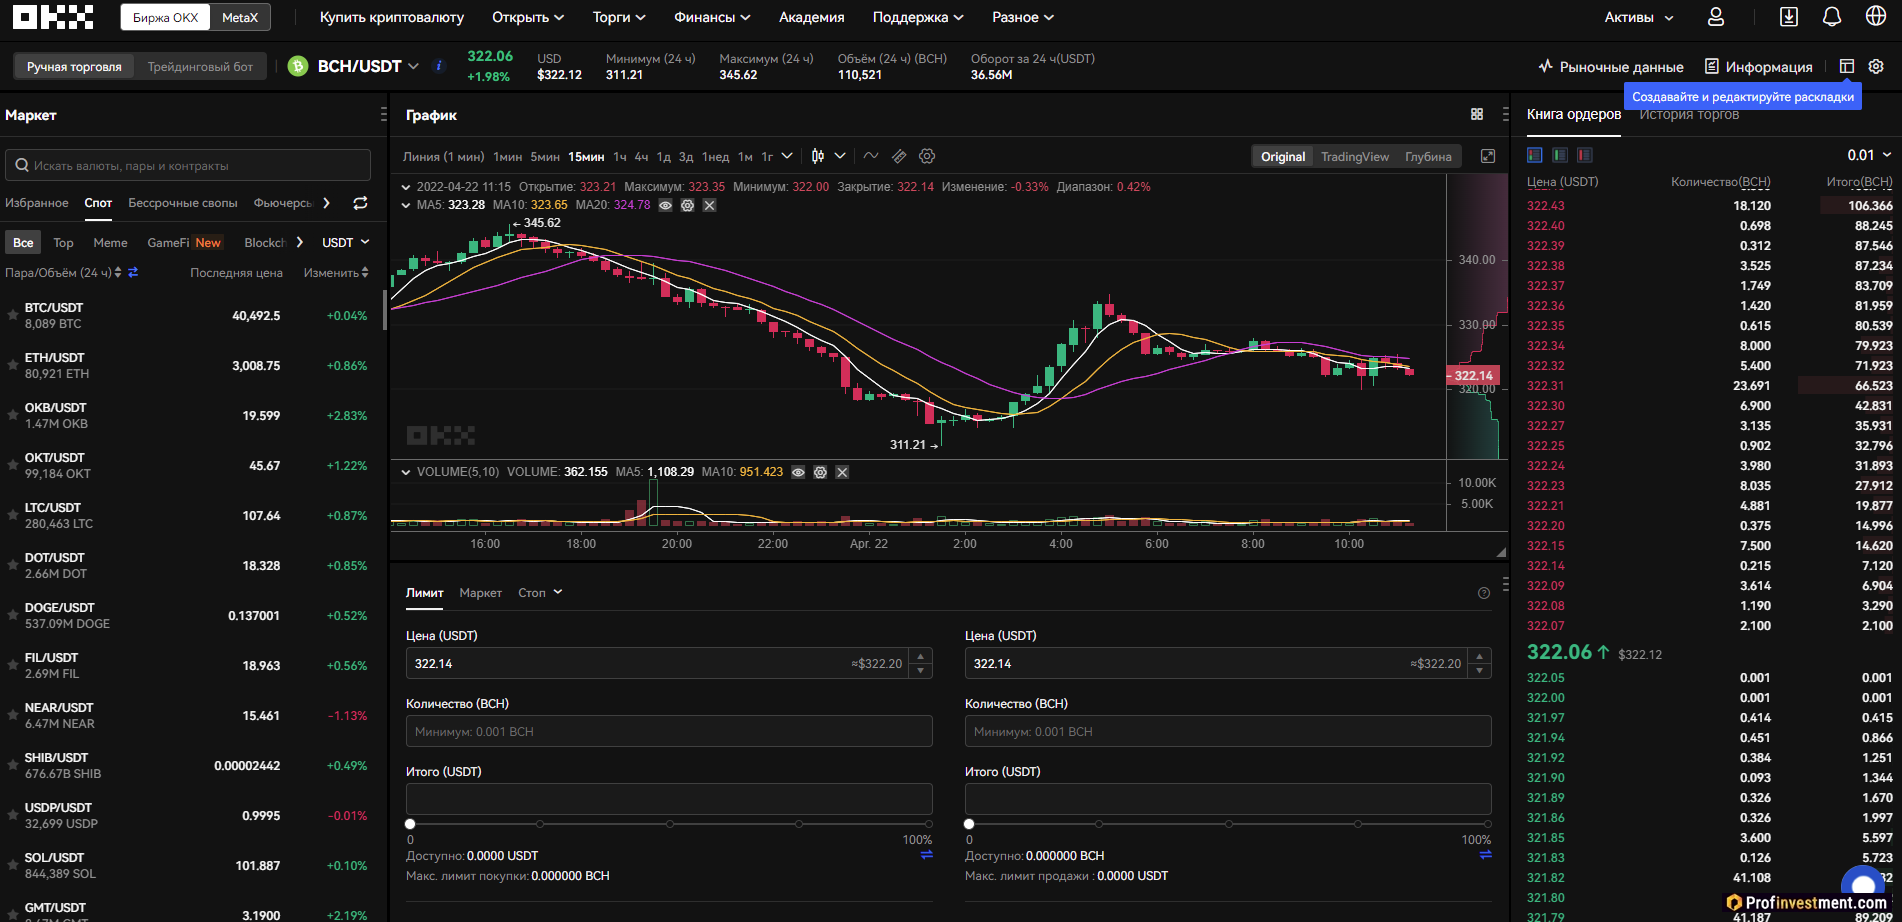
Task: Remove the MA indicator
Action: coord(709,205)
